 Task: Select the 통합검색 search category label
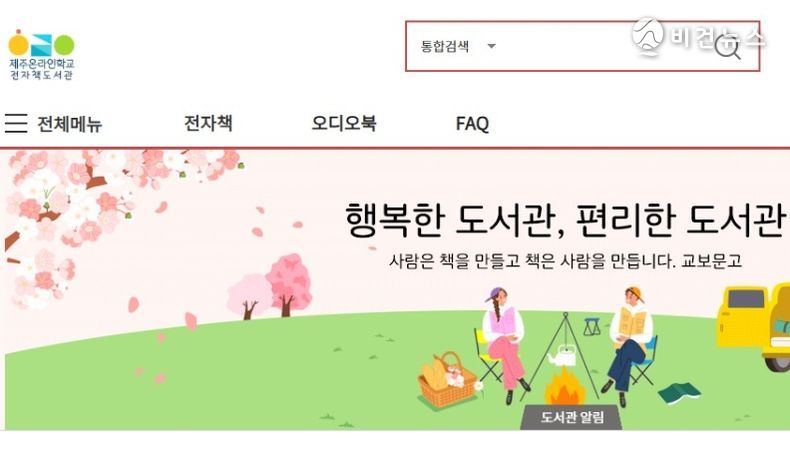pyautogui.click(x=445, y=46)
